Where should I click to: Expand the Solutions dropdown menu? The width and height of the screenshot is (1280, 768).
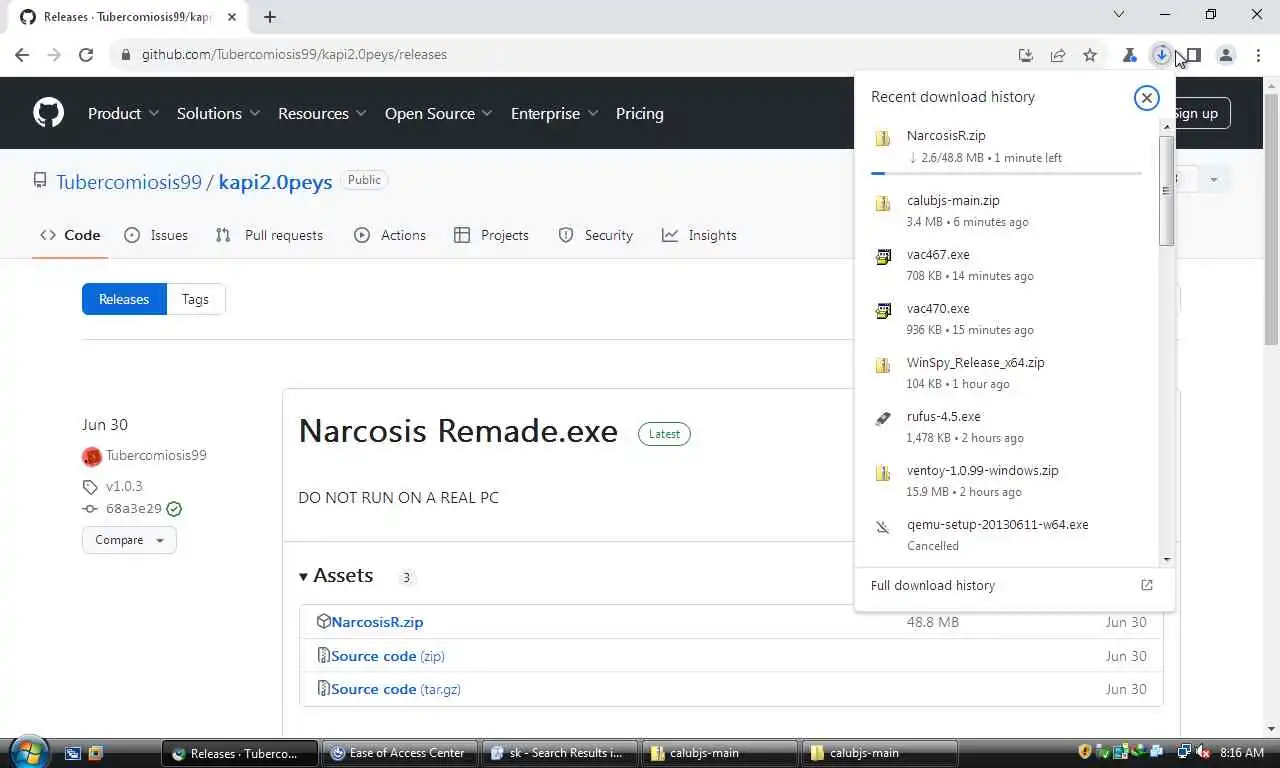click(218, 113)
